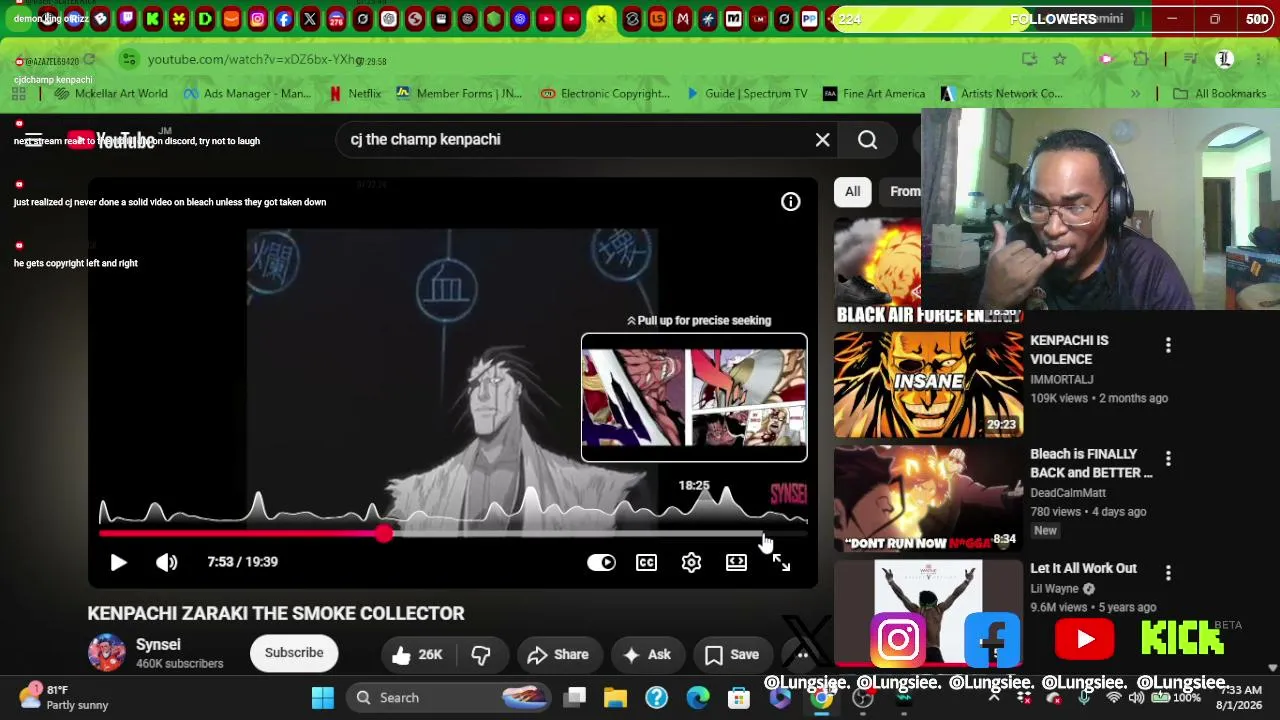Open the apps grid shortcut in bookmarks bar
This screenshot has height=720, width=1280.
(x=18, y=94)
